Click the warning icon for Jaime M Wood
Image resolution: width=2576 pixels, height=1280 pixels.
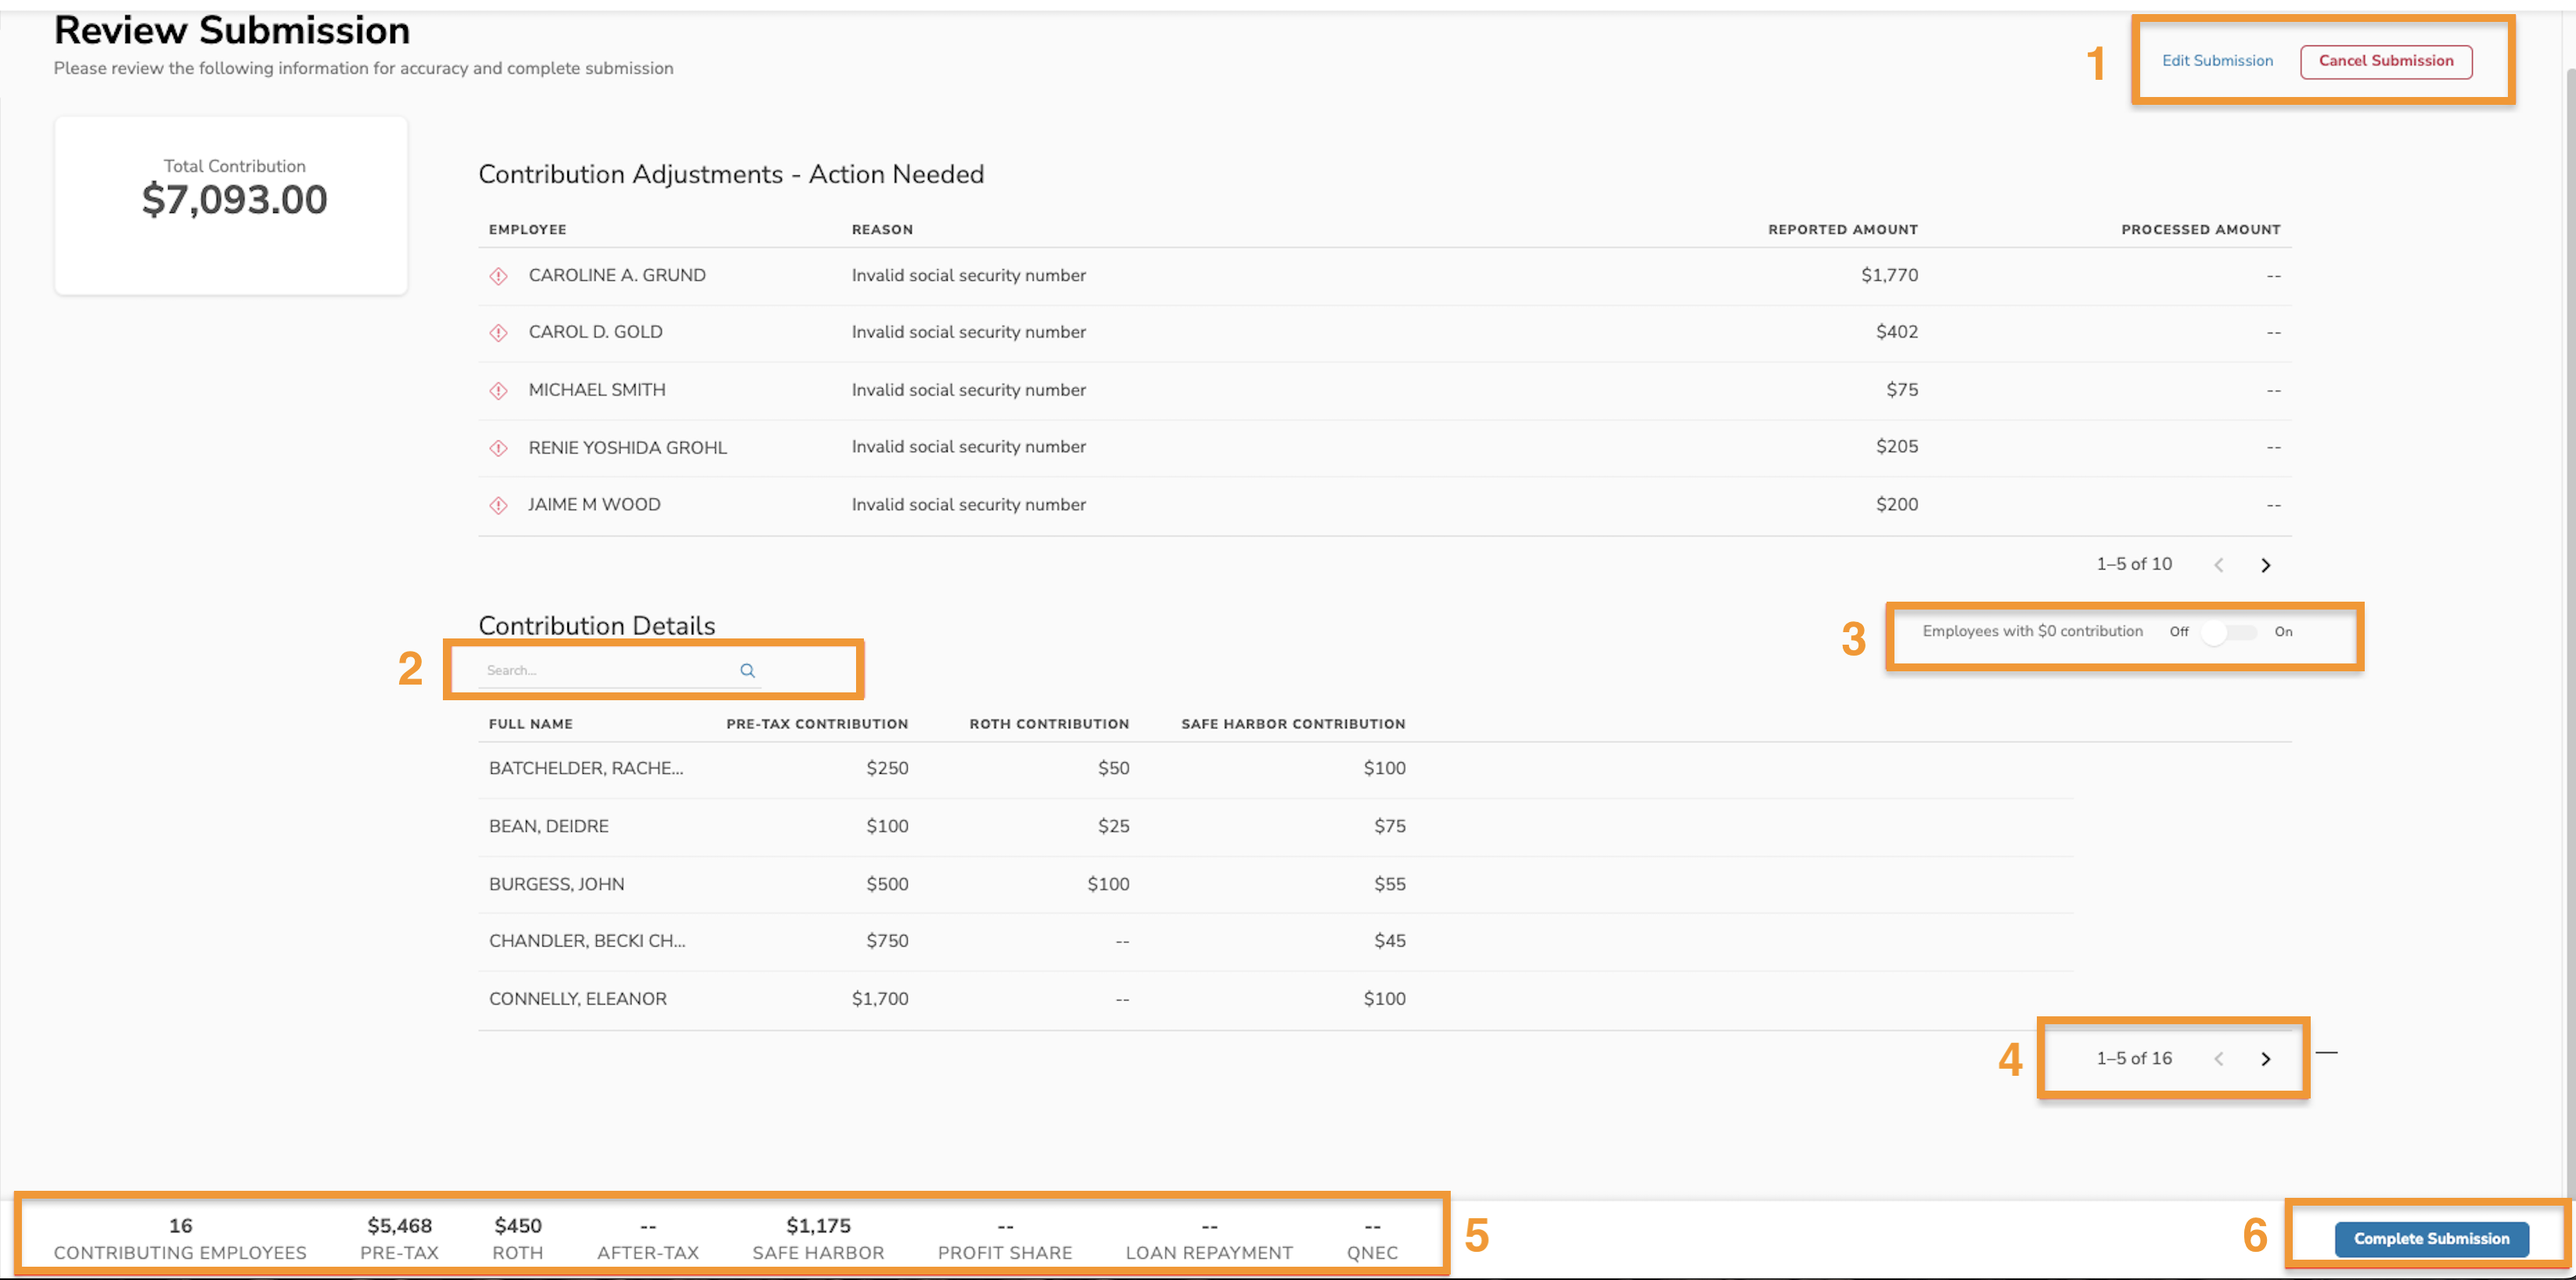499,504
